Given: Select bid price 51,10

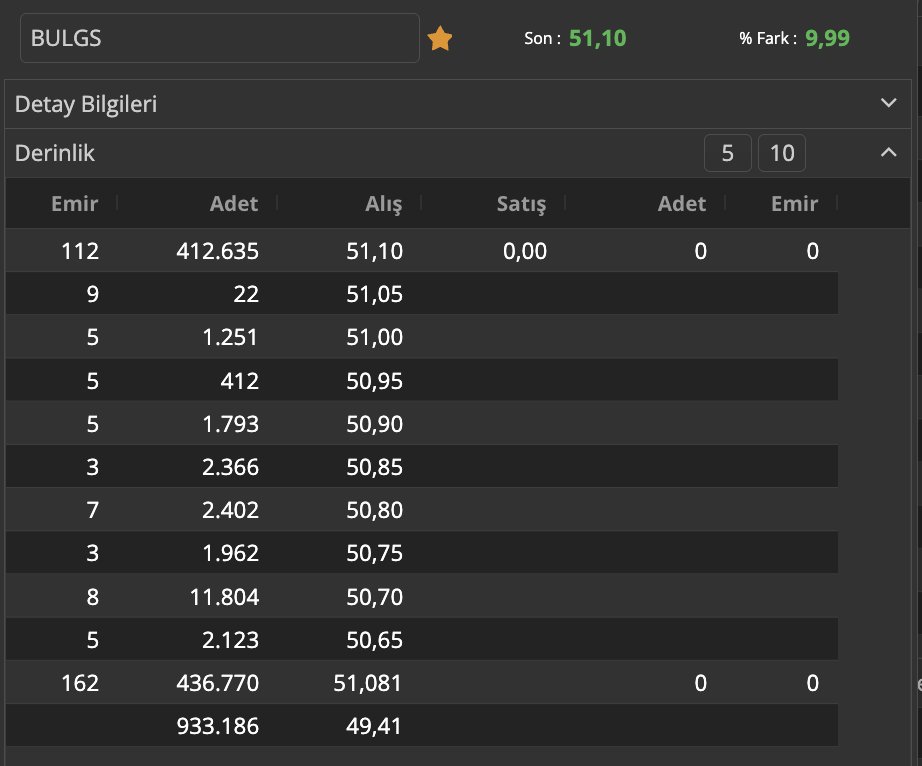Looking at the screenshot, I should click(x=375, y=251).
